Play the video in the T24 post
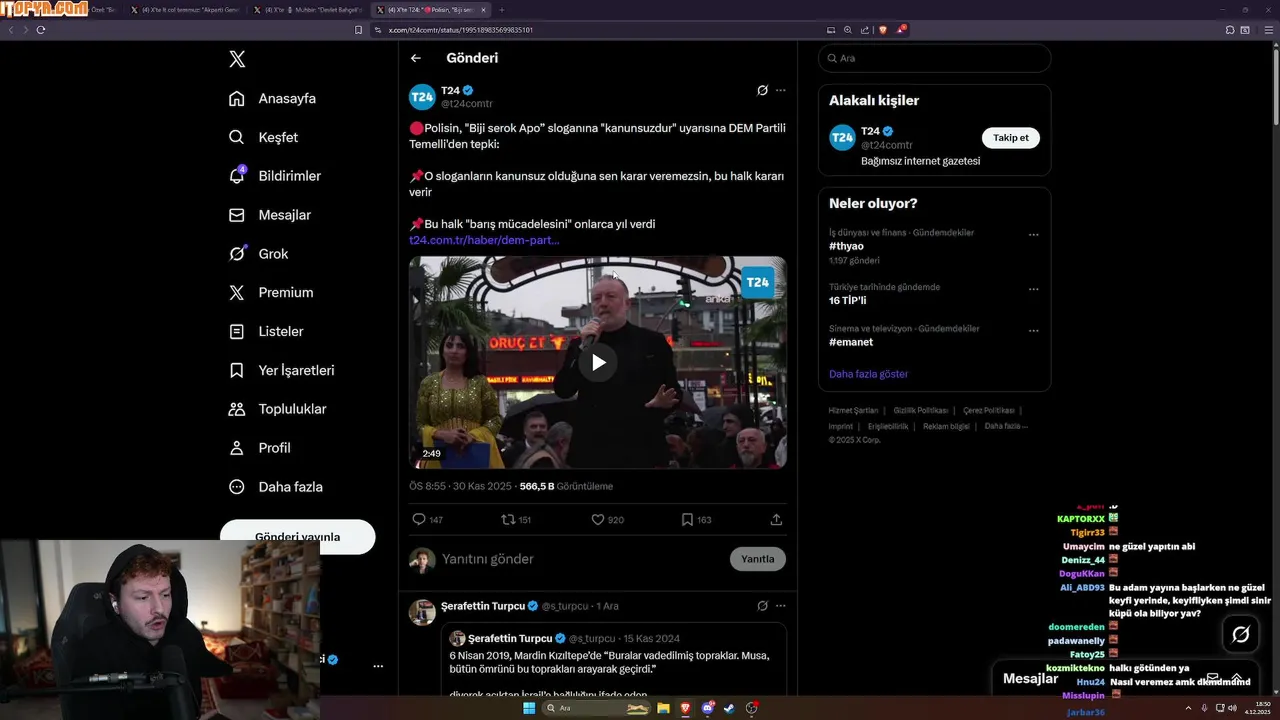1280x720 pixels. coord(598,362)
